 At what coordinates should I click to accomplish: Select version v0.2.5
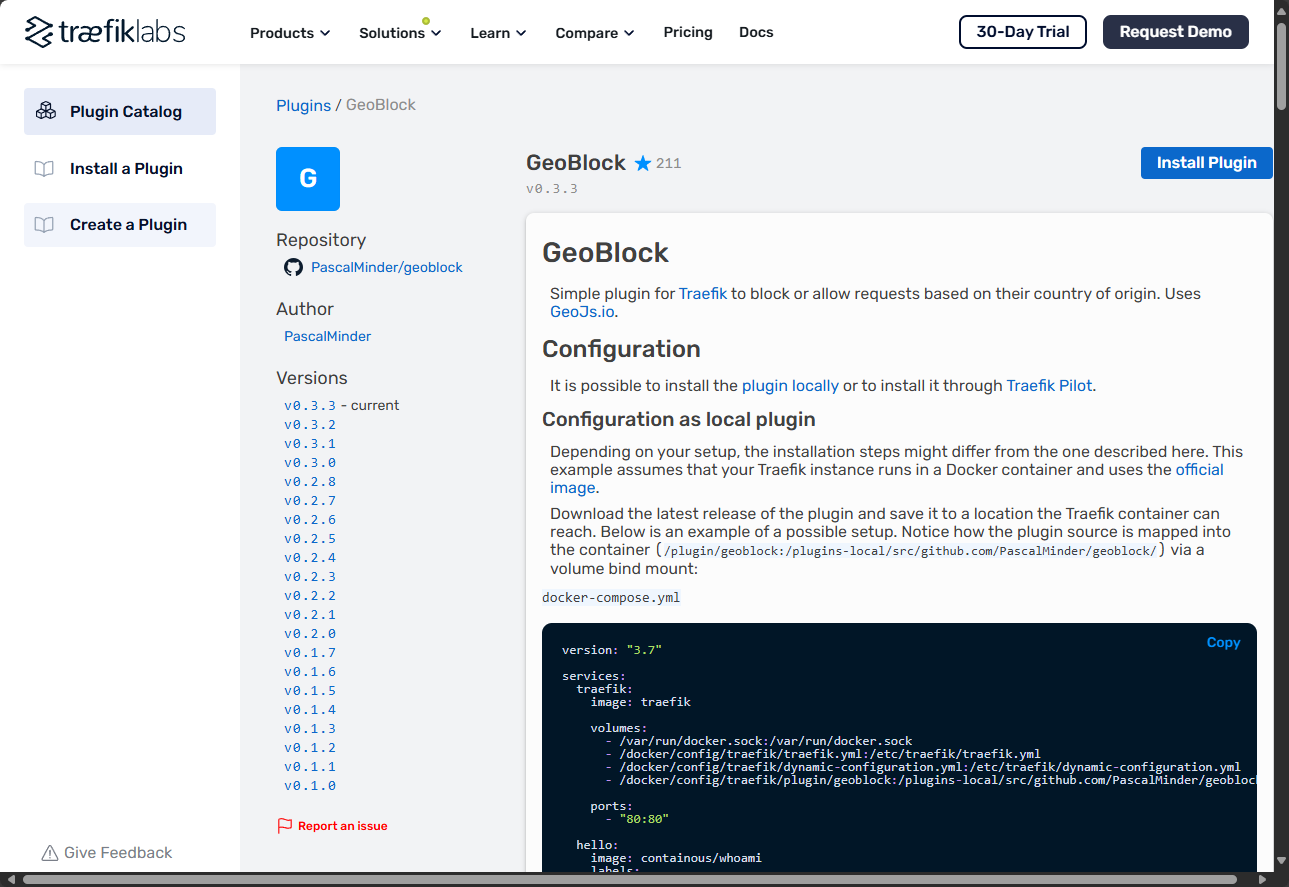[310, 538]
